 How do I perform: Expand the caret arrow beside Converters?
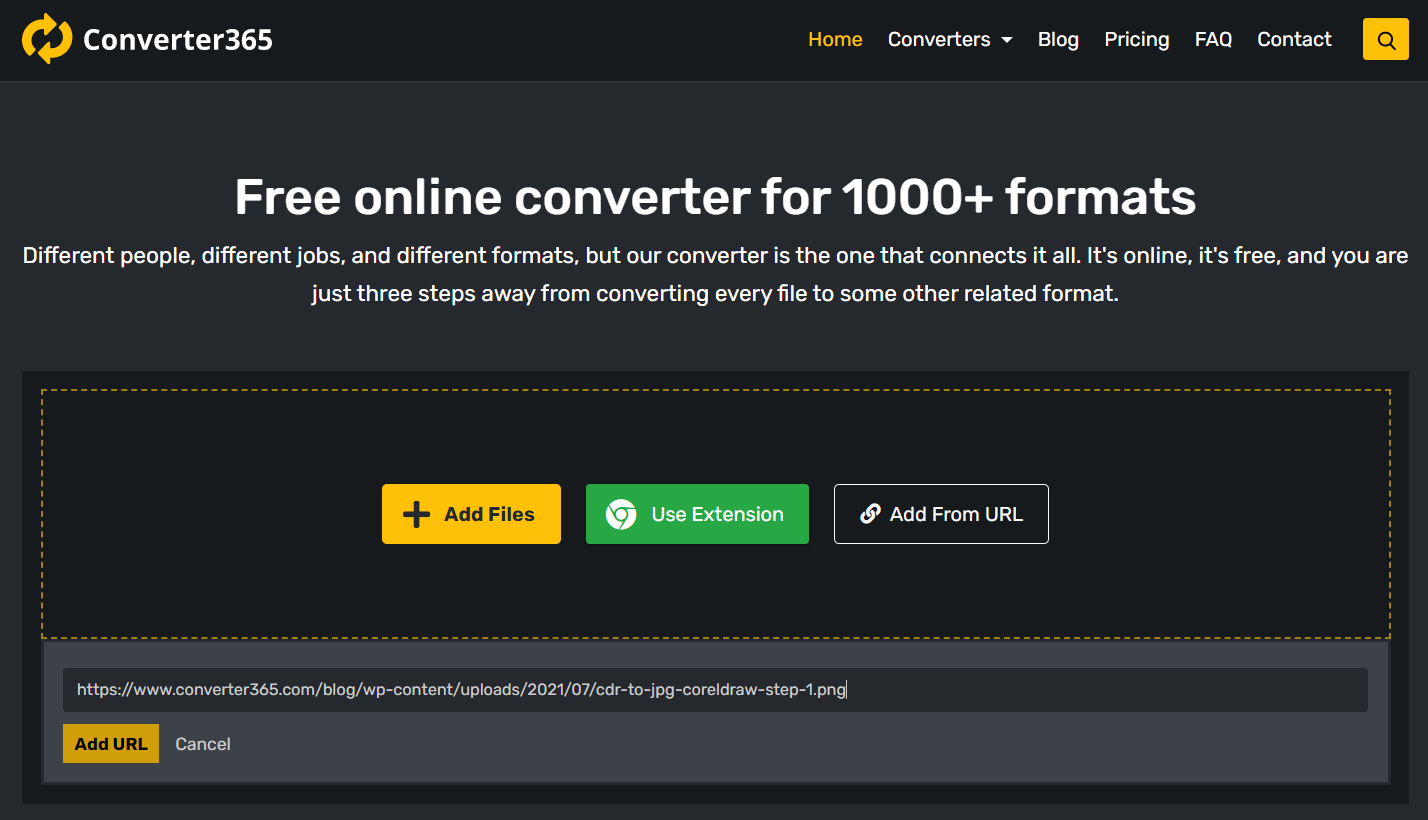1007,40
